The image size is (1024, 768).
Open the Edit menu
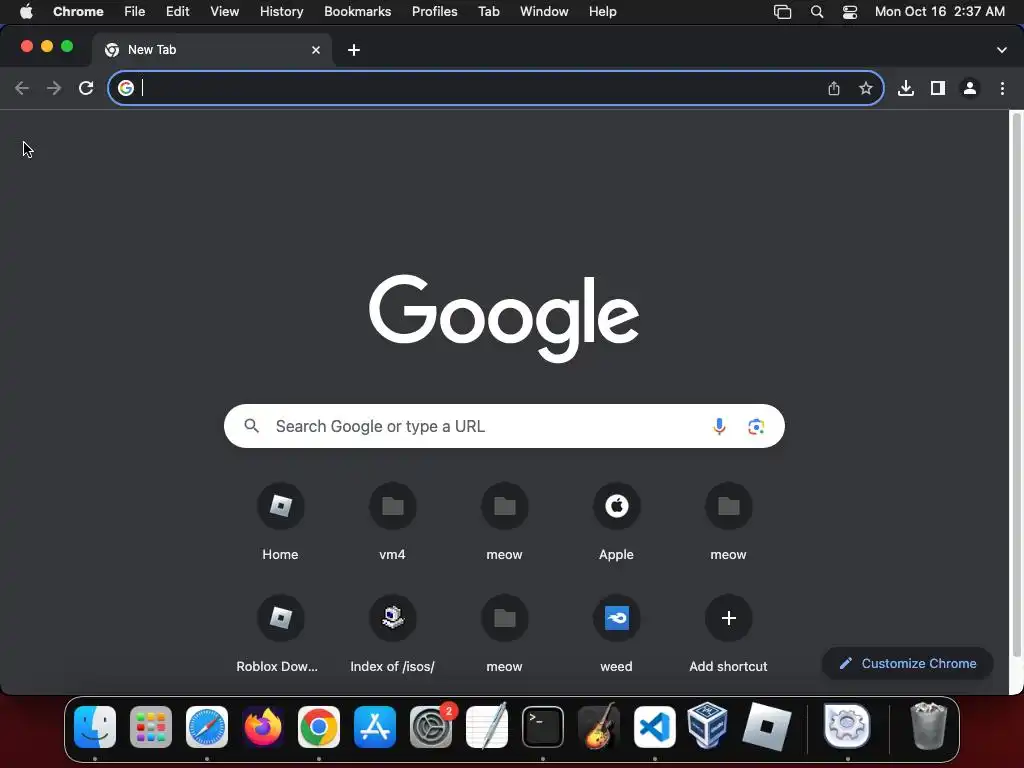(177, 12)
